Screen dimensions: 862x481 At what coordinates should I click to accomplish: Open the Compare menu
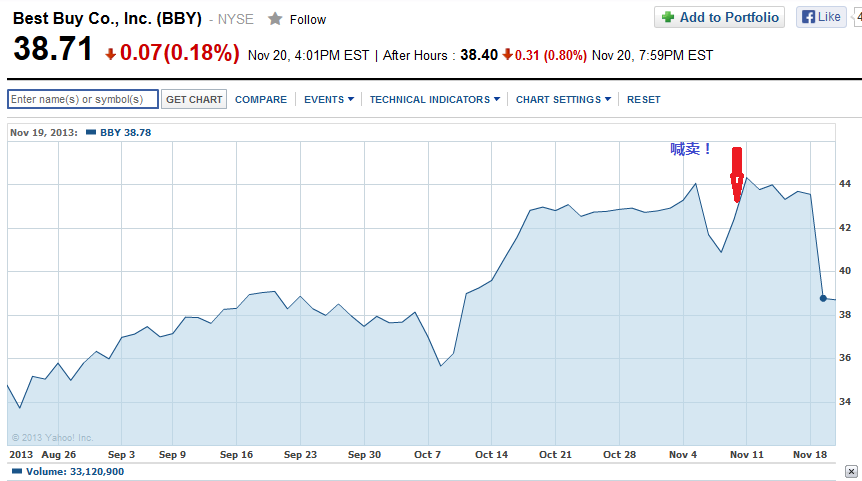(260, 99)
